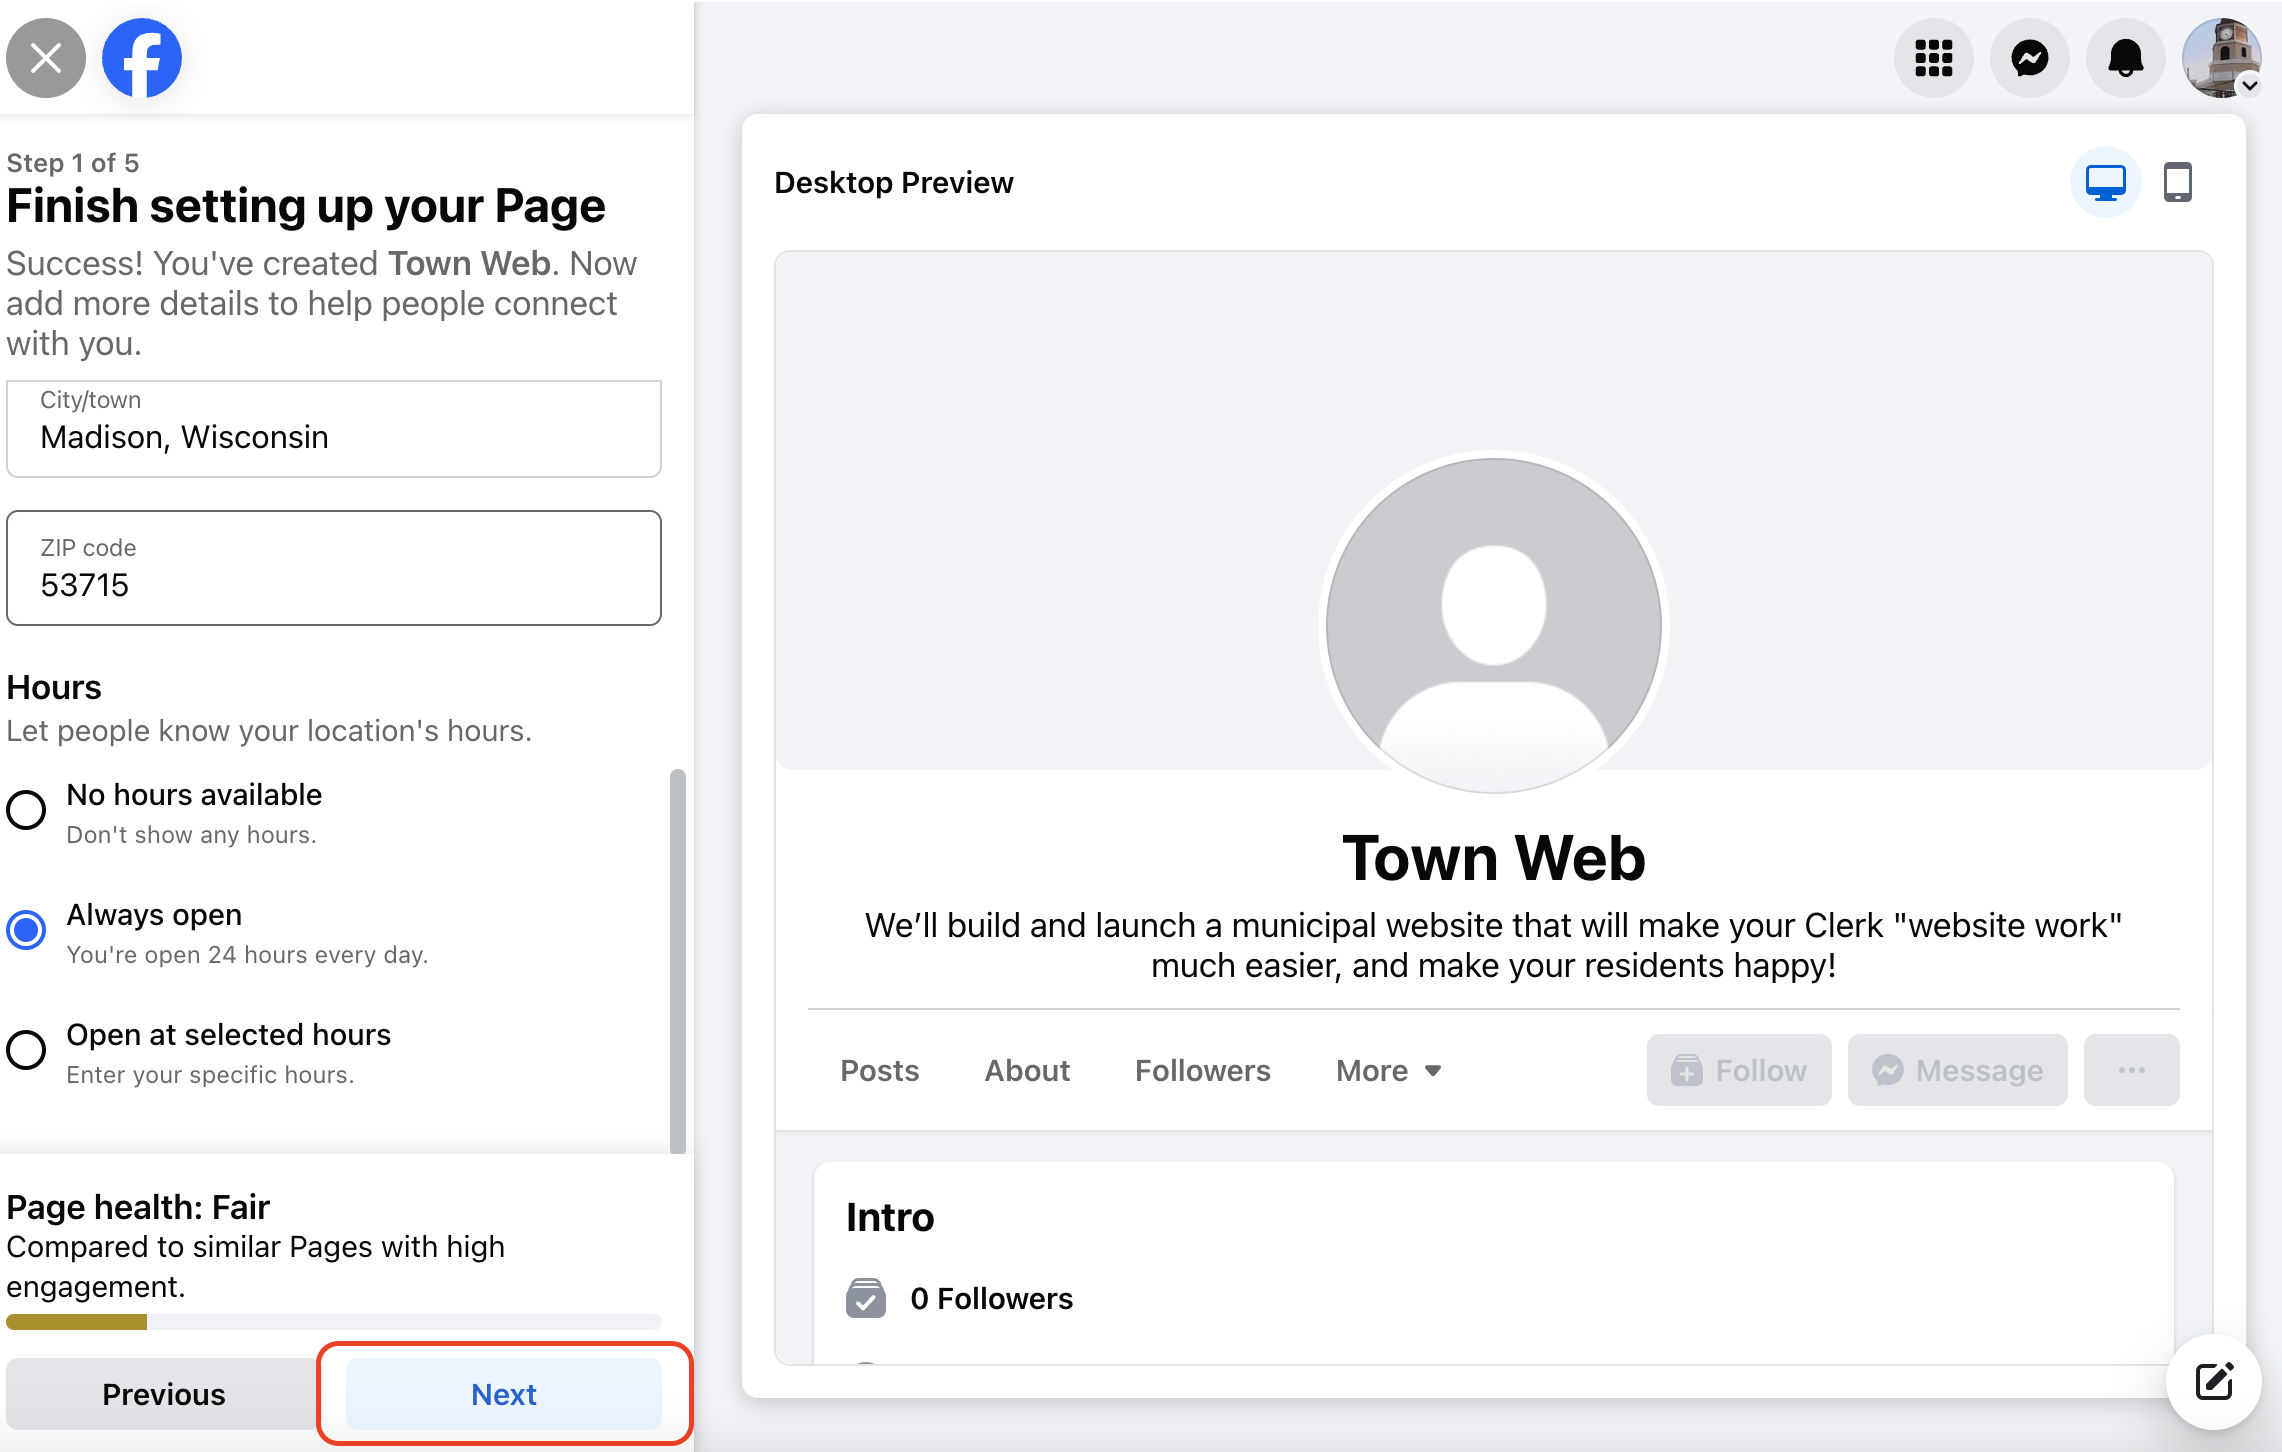Image resolution: width=2282 pixels, height=1452 pixels.
Task: Click the '0 Followers' text in Intro
Action: tap(992, 1298)
